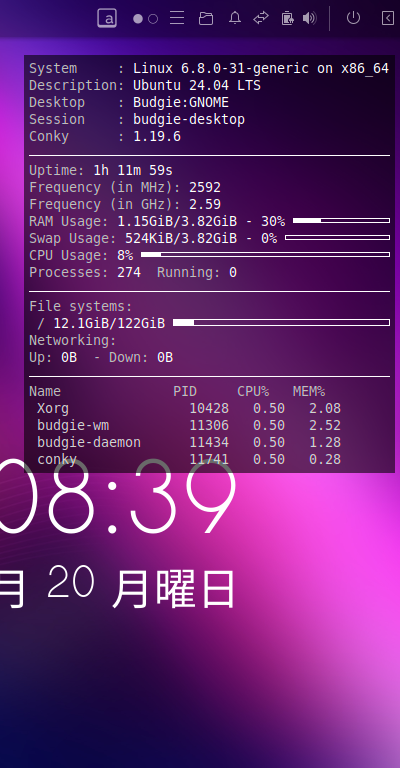Switch to the first workspace dot
Image resolution: width=400 pixels, height=768 pixels.
pos(138,19)
